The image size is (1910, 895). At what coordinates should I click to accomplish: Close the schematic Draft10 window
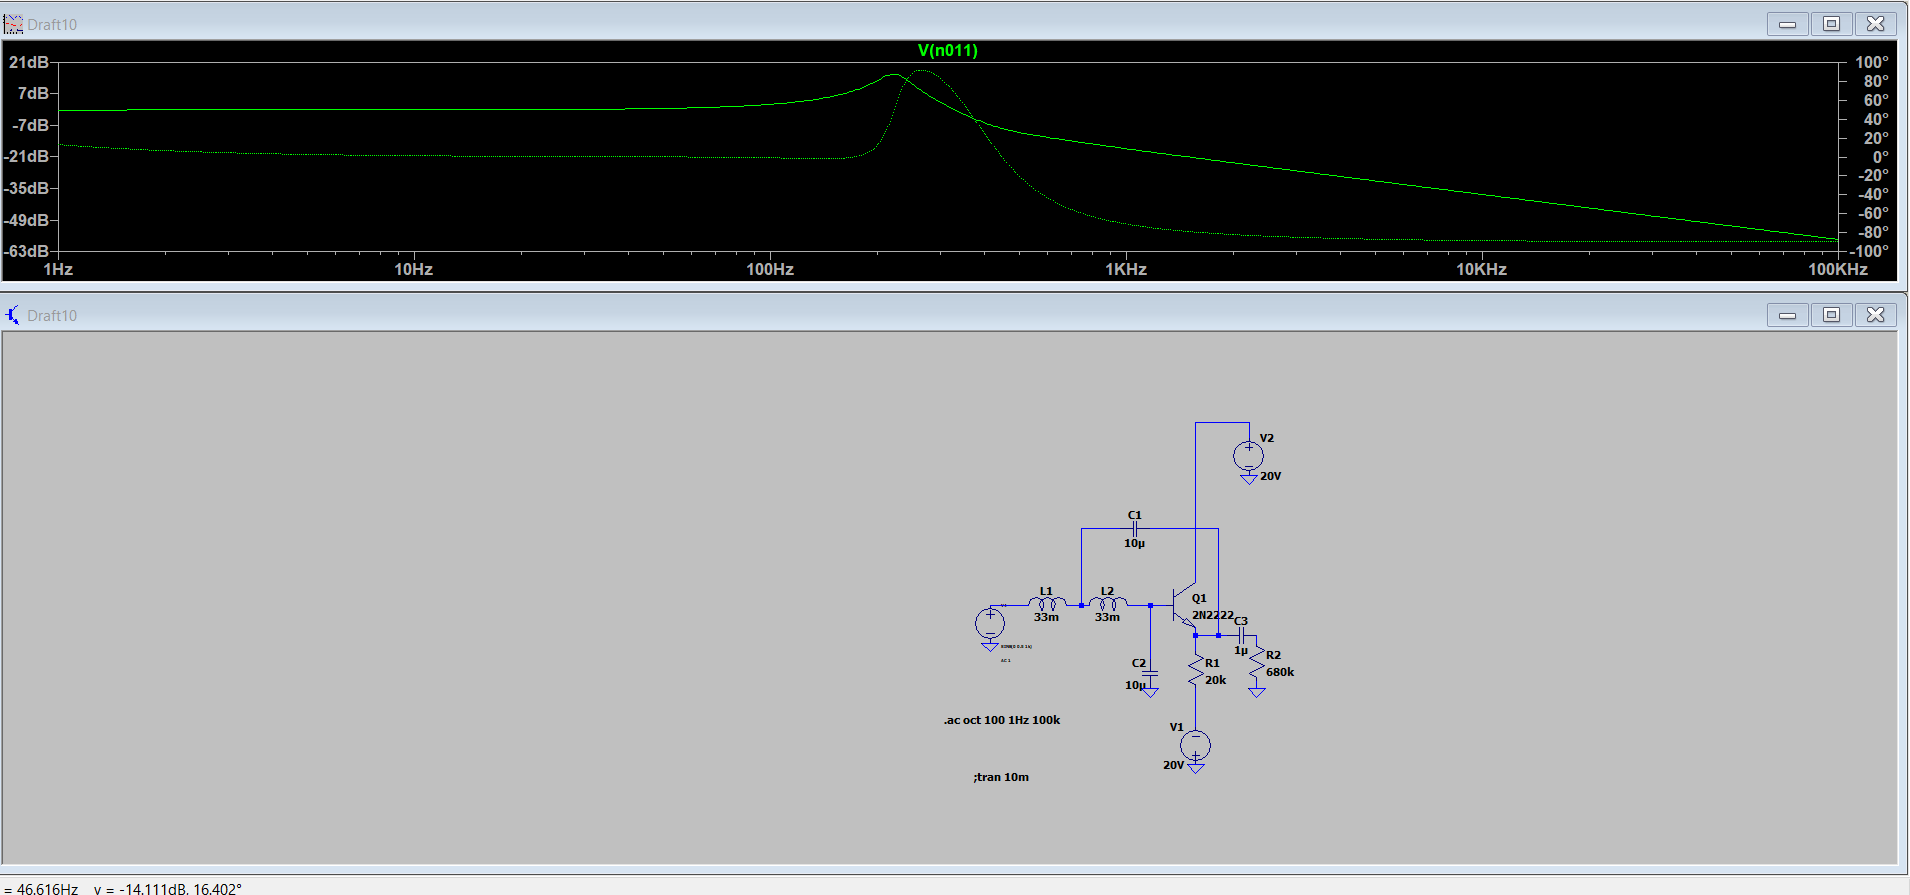pos(1876,315)
